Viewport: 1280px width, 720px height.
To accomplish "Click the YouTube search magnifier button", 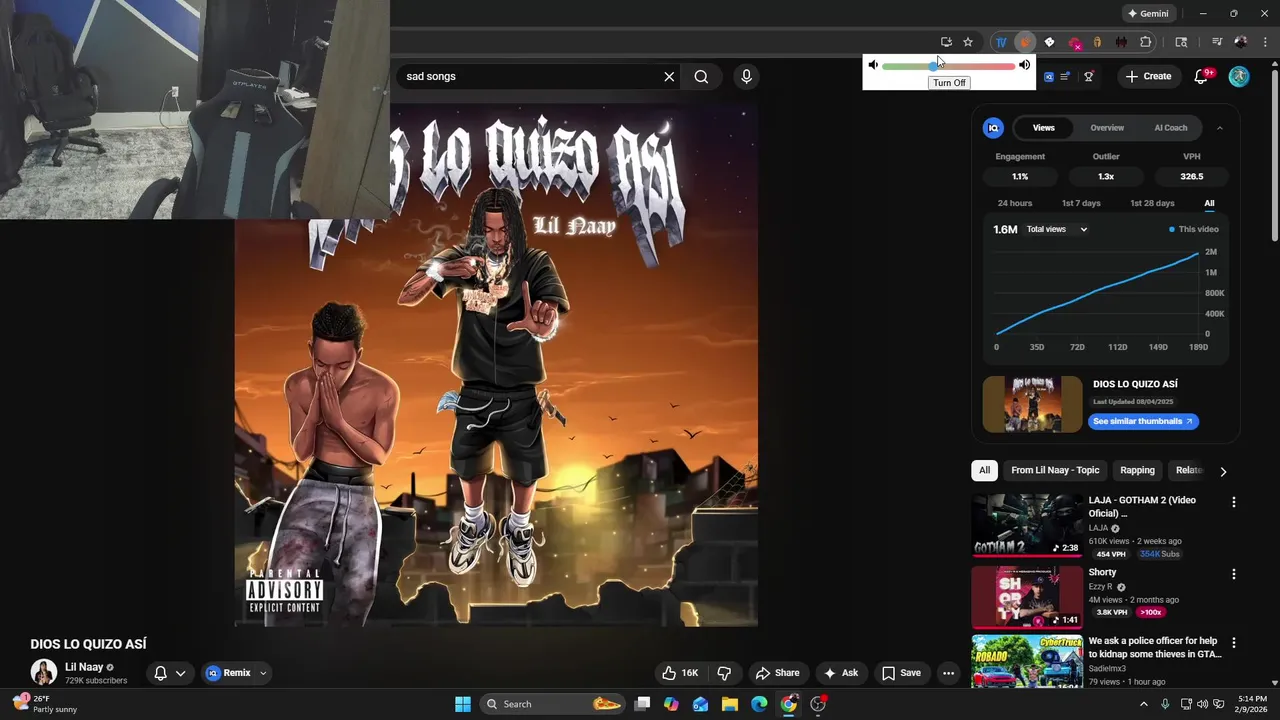I will [x=701, y=77].
